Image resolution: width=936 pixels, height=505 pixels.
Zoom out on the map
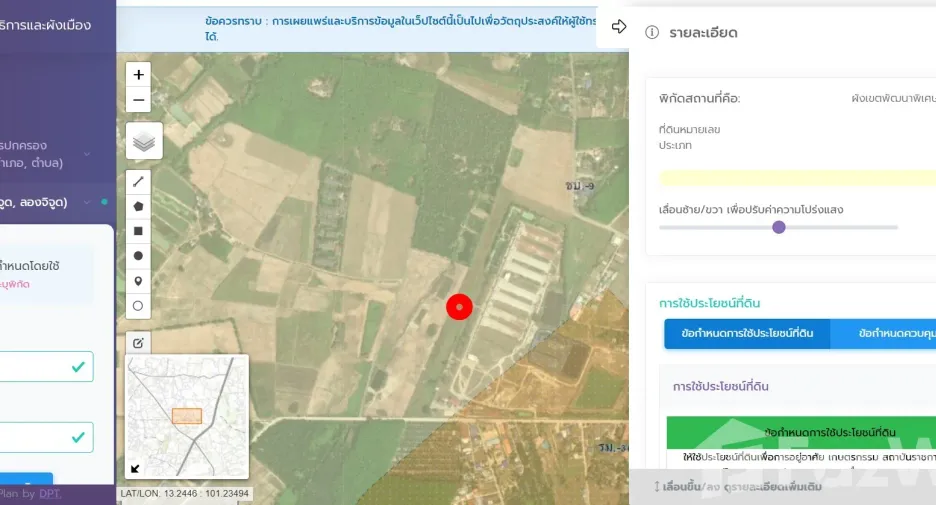138,100
